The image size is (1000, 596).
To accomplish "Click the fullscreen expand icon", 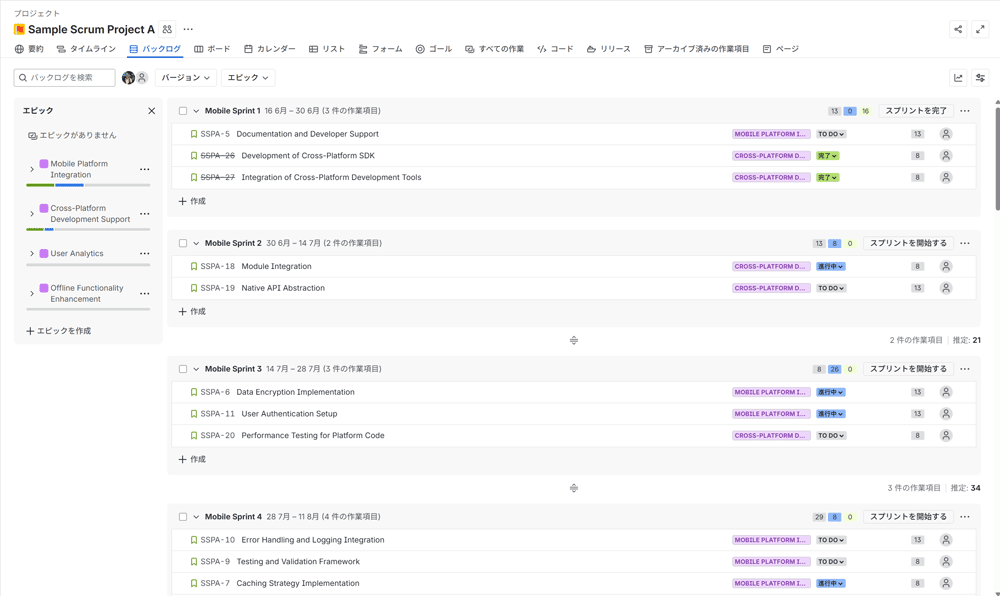I will coord(980,30).
